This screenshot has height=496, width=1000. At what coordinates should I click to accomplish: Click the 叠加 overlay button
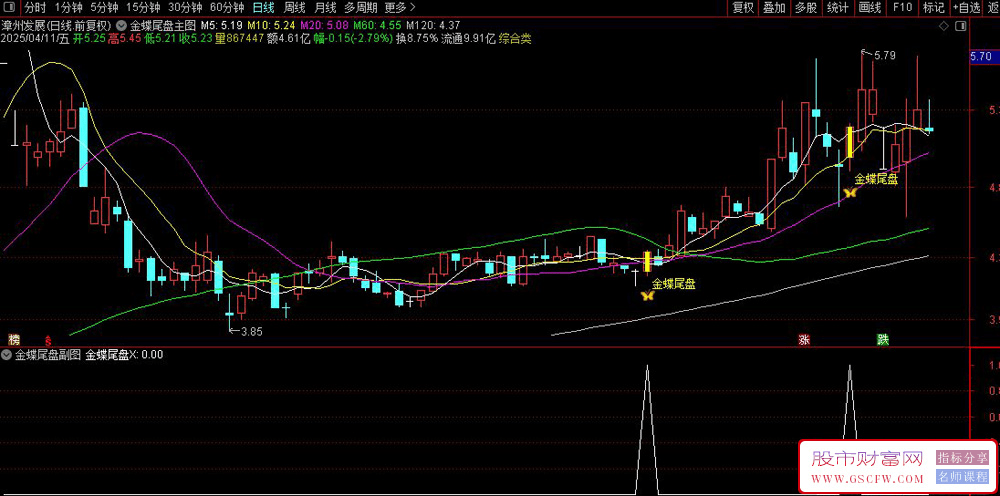click(x=774, y=8)
